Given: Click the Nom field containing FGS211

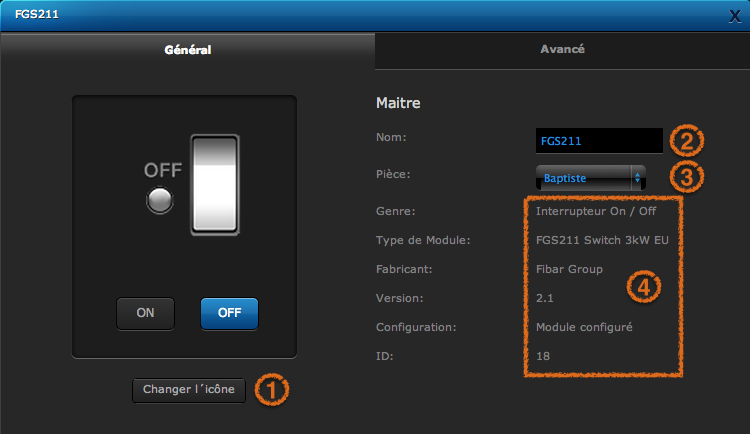Looking at the screenshot, I should [x=598, y=141].
